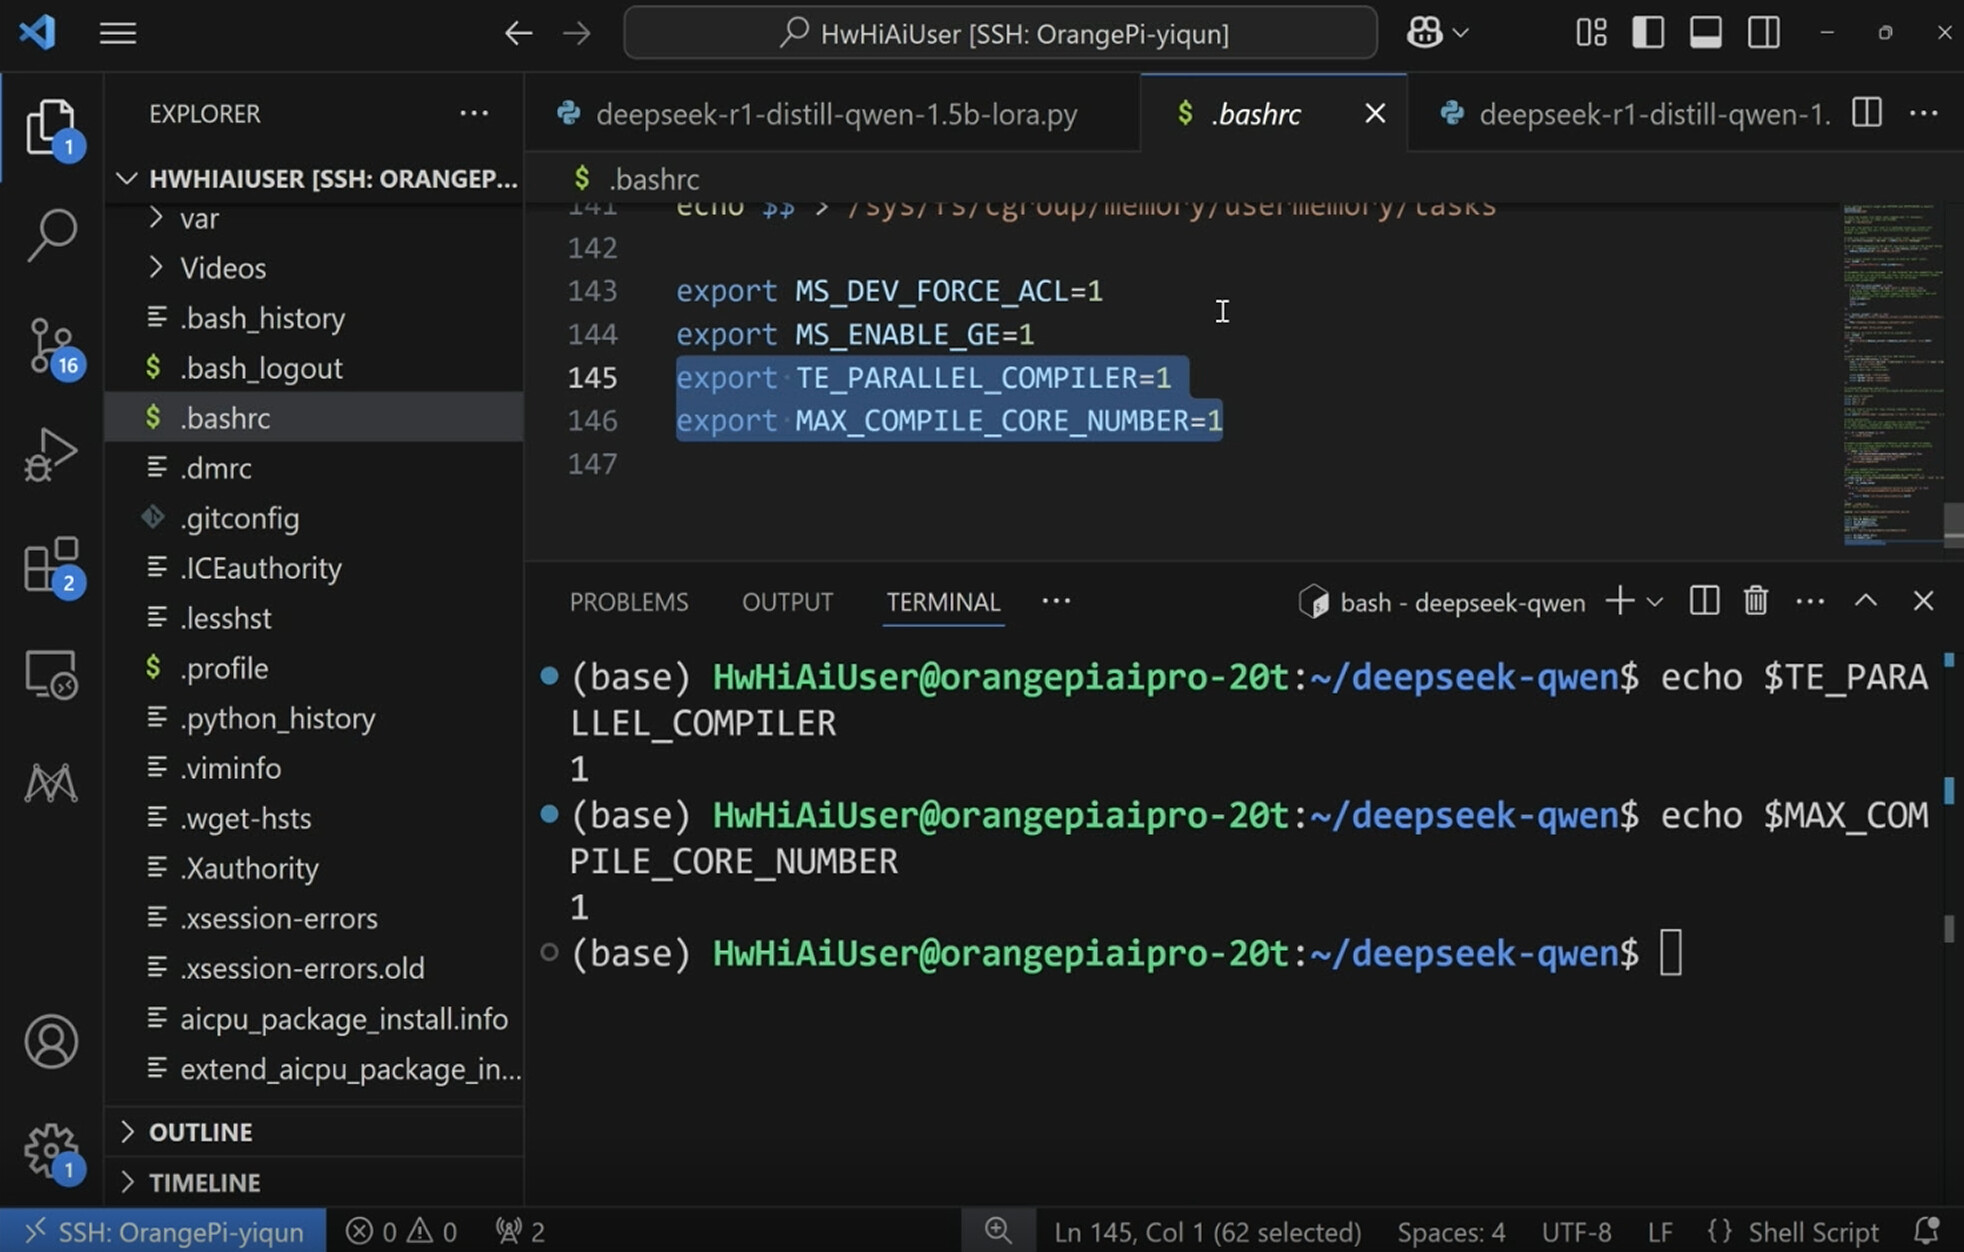1964x1252 pixels.
Task: Toggle the bottom panel visibility
Action: (x=1706, y=33)
